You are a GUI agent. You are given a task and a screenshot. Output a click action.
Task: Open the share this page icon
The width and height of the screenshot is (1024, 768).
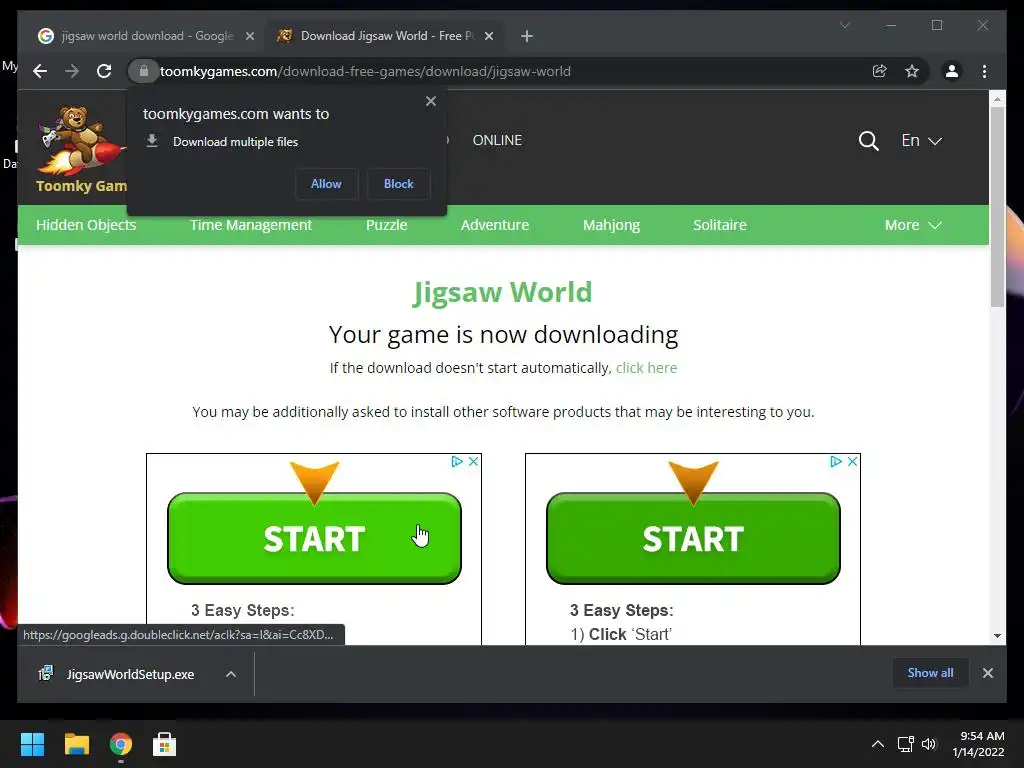coord(880,71)
